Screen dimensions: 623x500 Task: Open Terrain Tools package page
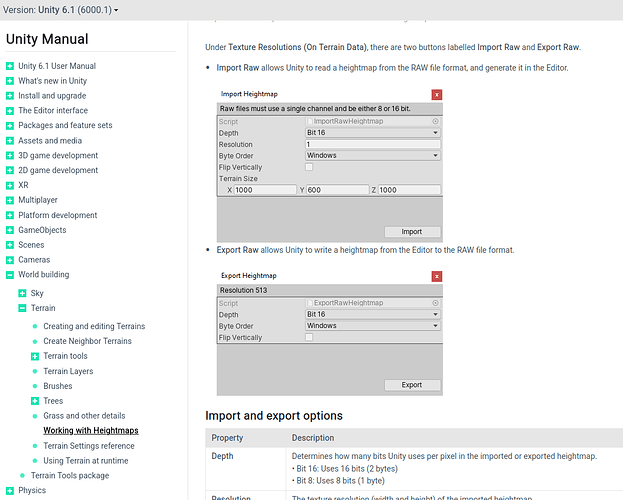click(x=70, y=475)
